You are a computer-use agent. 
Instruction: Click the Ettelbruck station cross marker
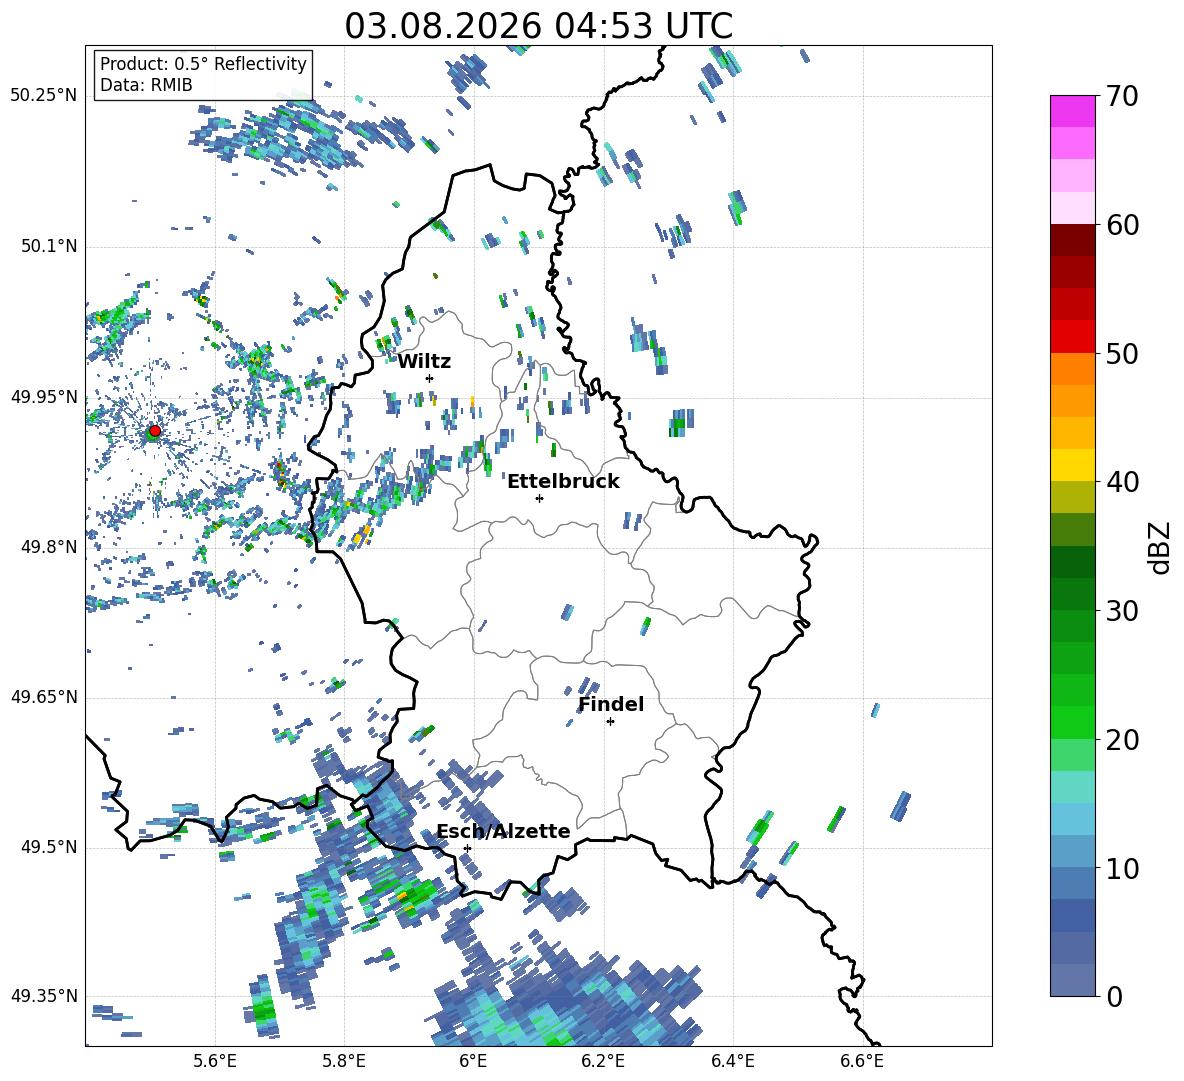(539, 498)
